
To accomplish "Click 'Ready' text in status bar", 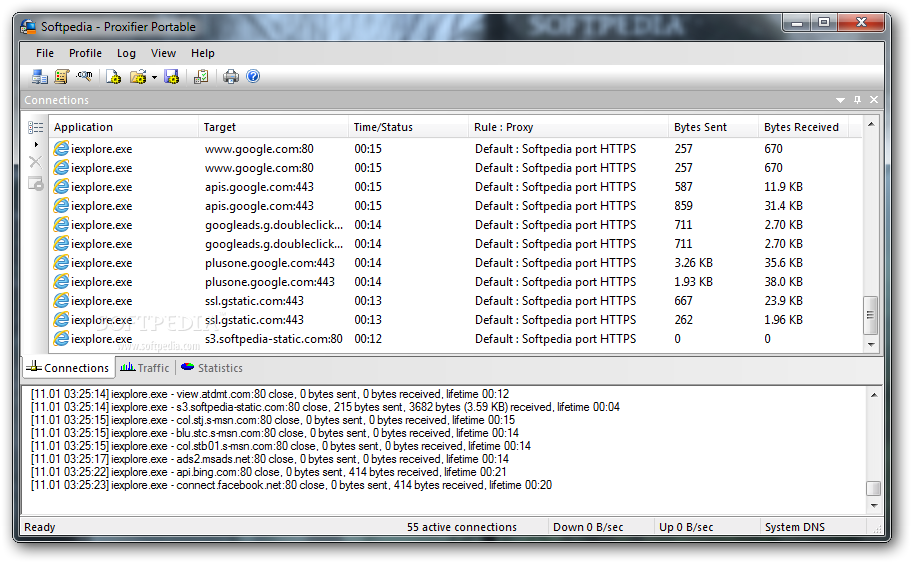I will 40,527.
